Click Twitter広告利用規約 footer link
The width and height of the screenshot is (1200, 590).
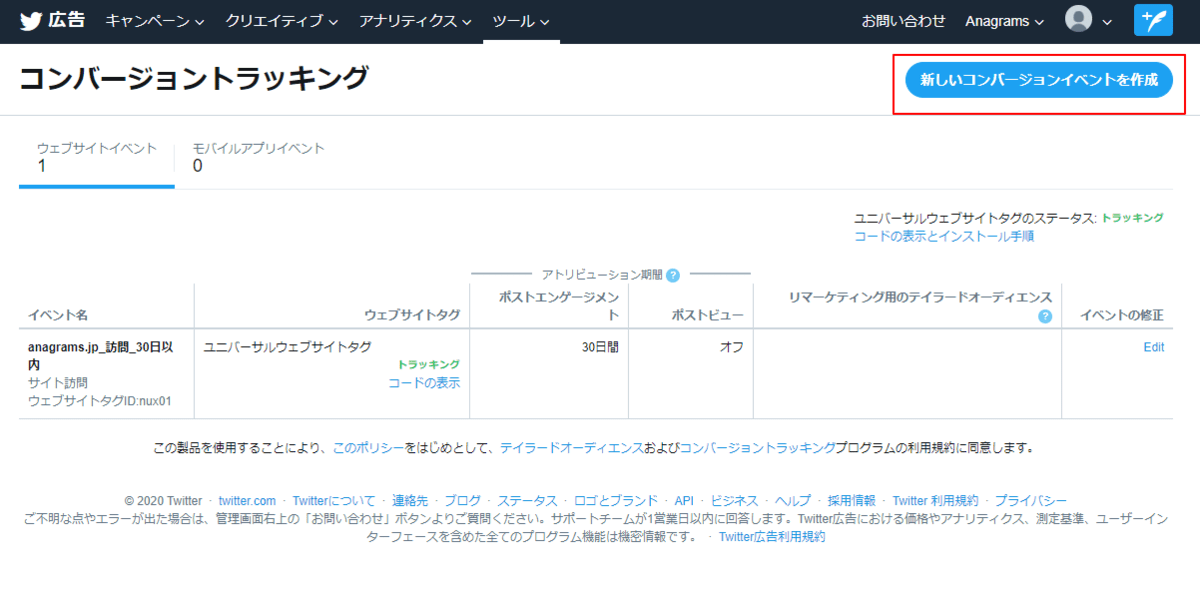click(772, 536)
